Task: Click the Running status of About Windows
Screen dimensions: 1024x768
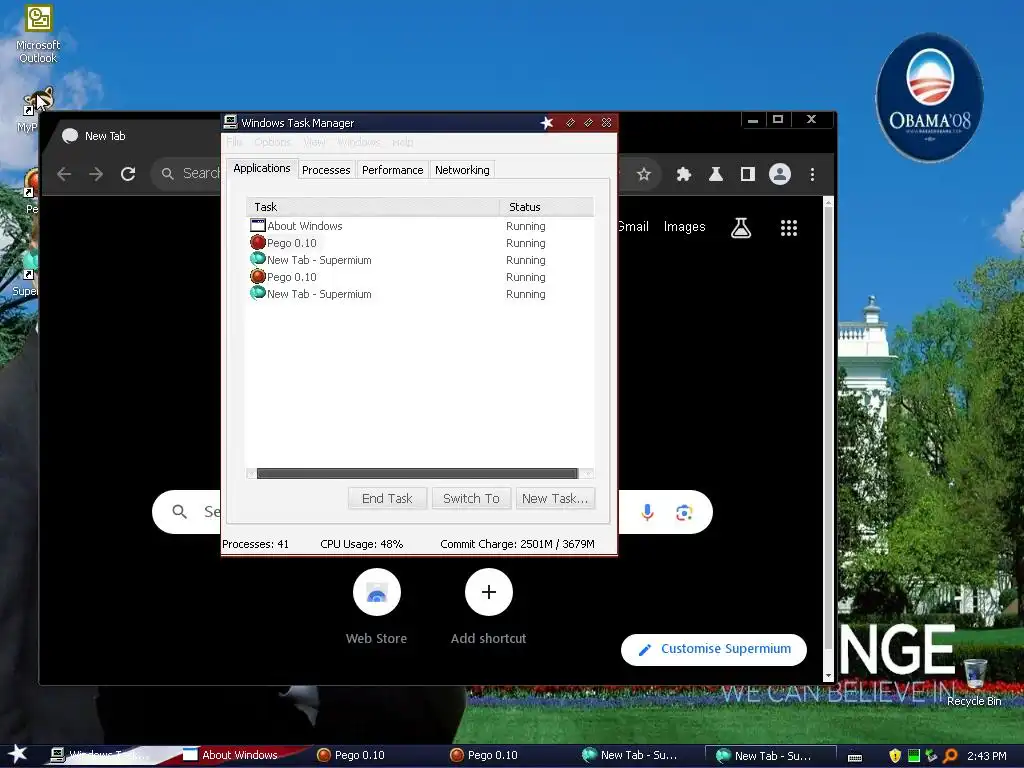Action: tap(526, 226)
